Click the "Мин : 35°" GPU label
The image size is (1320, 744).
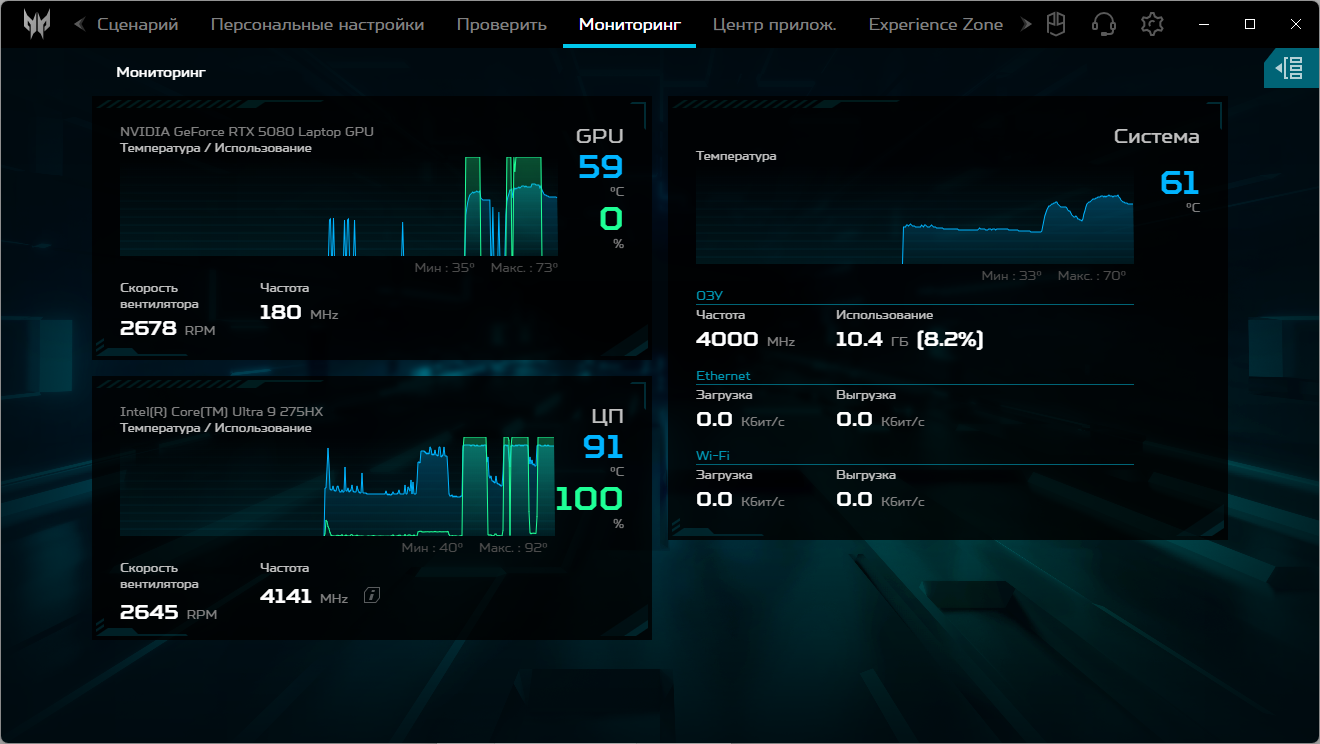445,268
